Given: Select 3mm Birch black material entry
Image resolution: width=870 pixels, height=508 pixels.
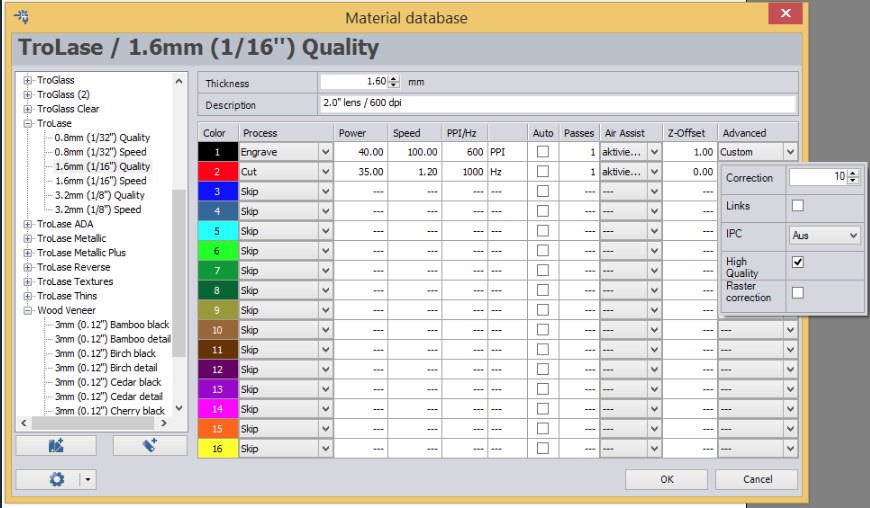Looking at the screenshot, I should click(x=105, y=354).
